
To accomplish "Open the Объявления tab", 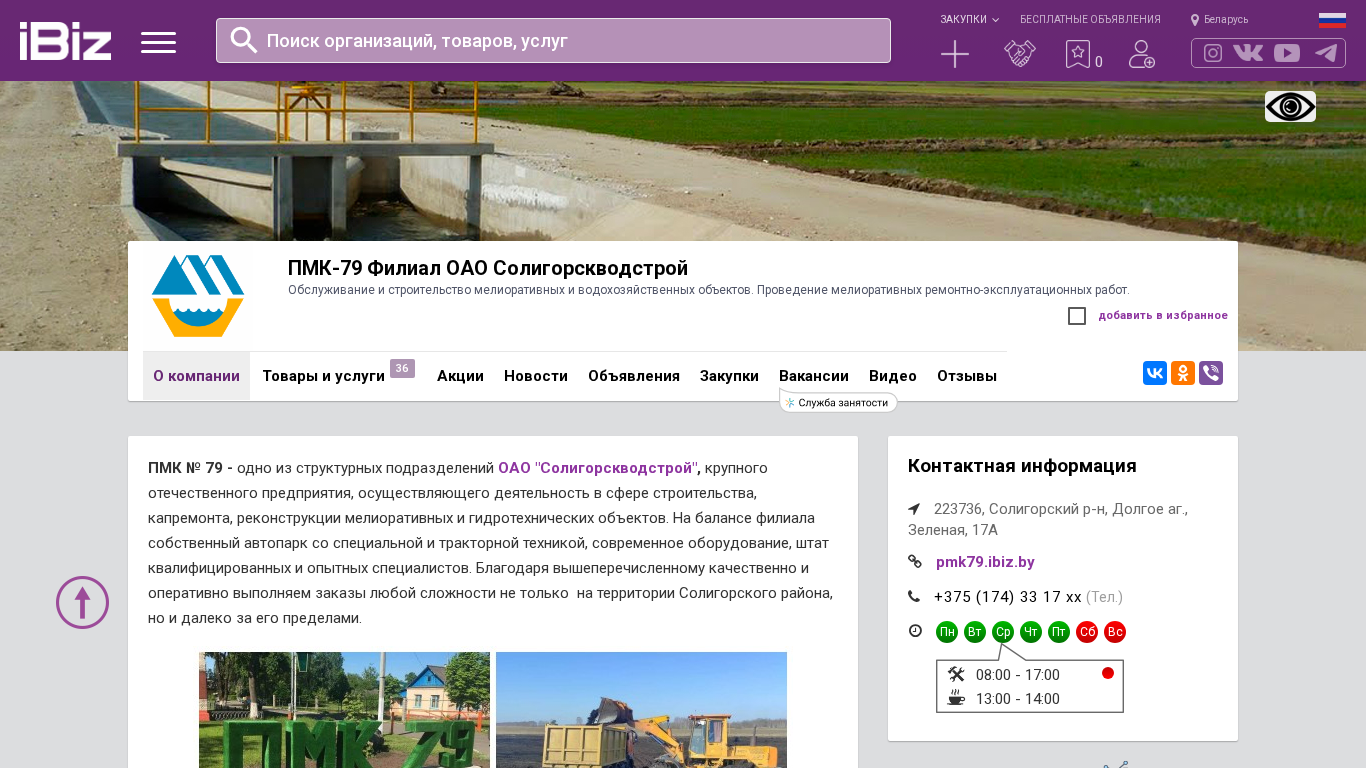I will pyautogui.click(x=634, y=376).
